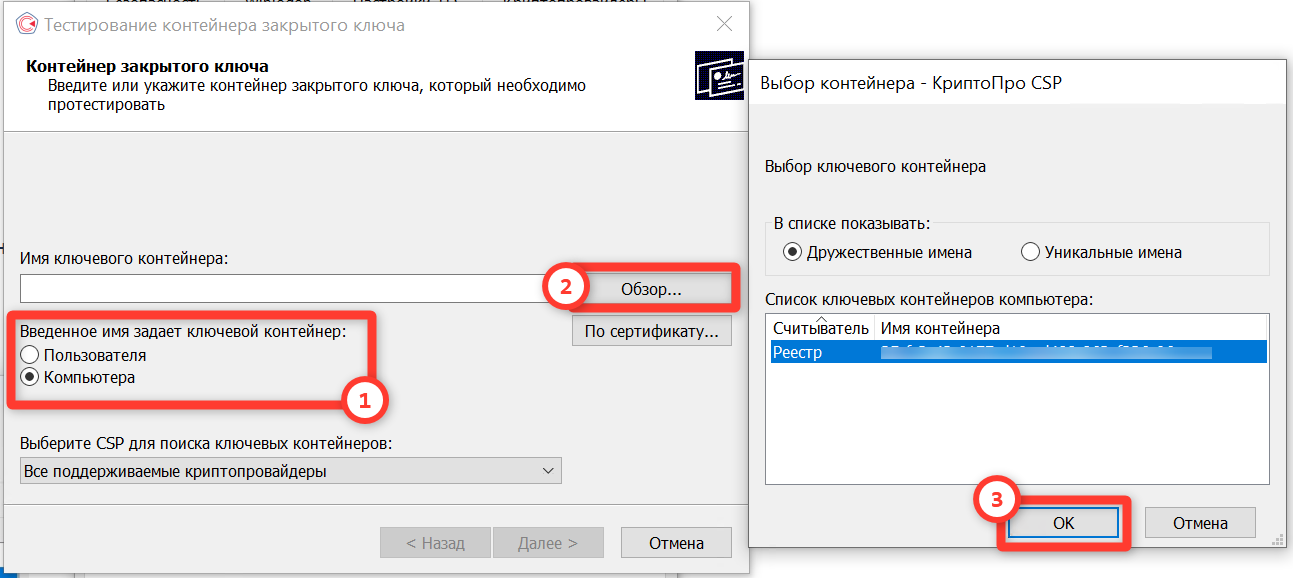Sort by the Имя контейнера column header
Viewport: 1293px width, 578px height.
coord(1071,328)
